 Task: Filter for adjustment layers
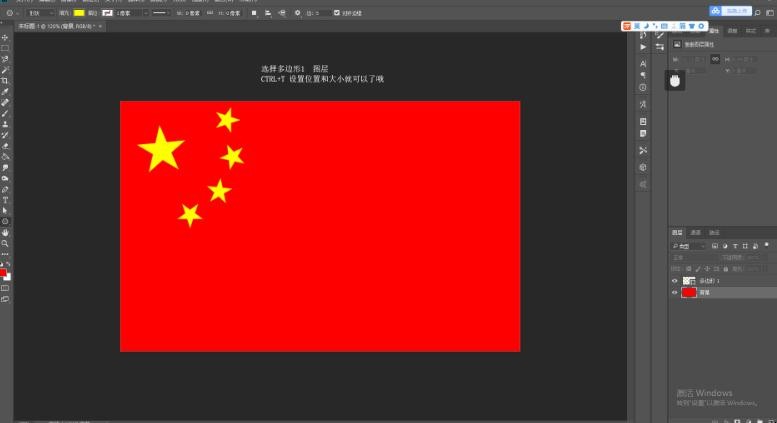click(725, 246)
